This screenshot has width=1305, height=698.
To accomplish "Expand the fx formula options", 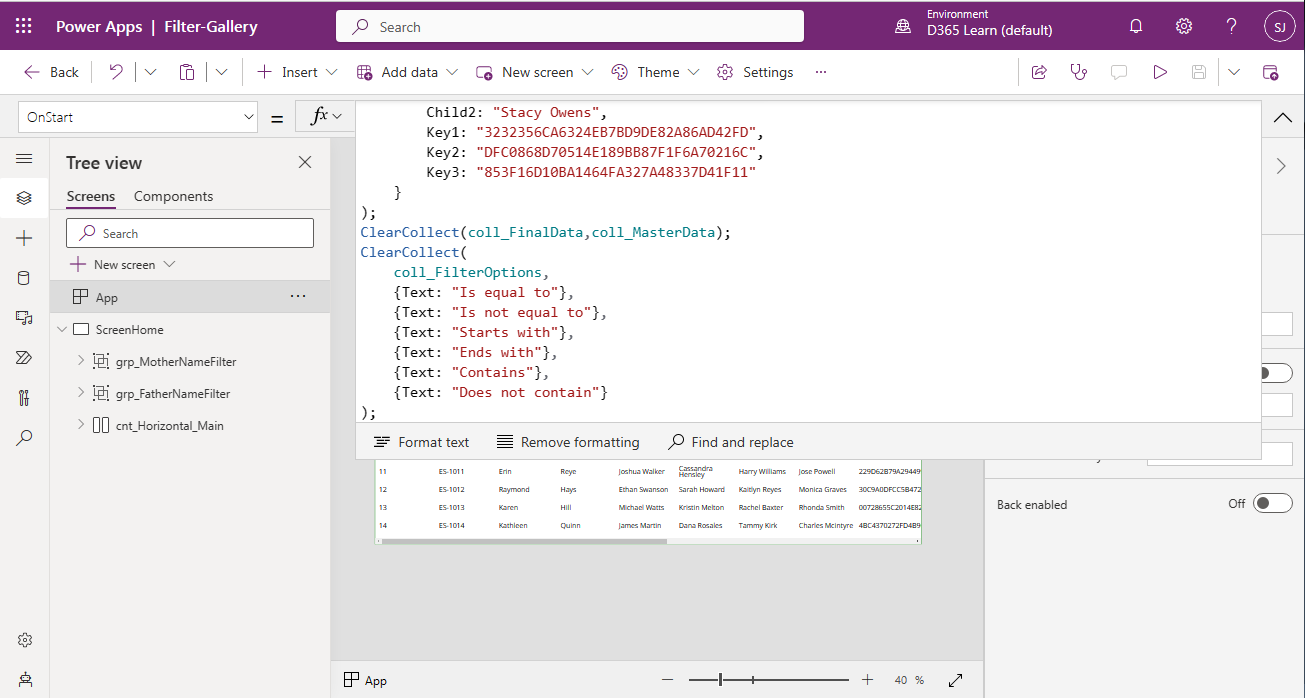I will pyautogui.click(x=326, y=117).
